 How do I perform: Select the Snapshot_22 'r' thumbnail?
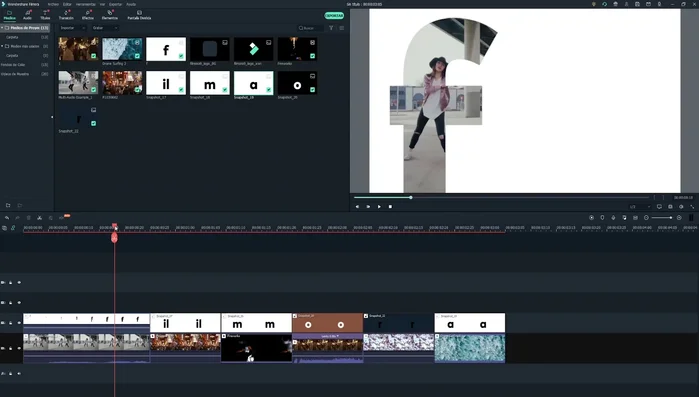[x=78, y=117]
